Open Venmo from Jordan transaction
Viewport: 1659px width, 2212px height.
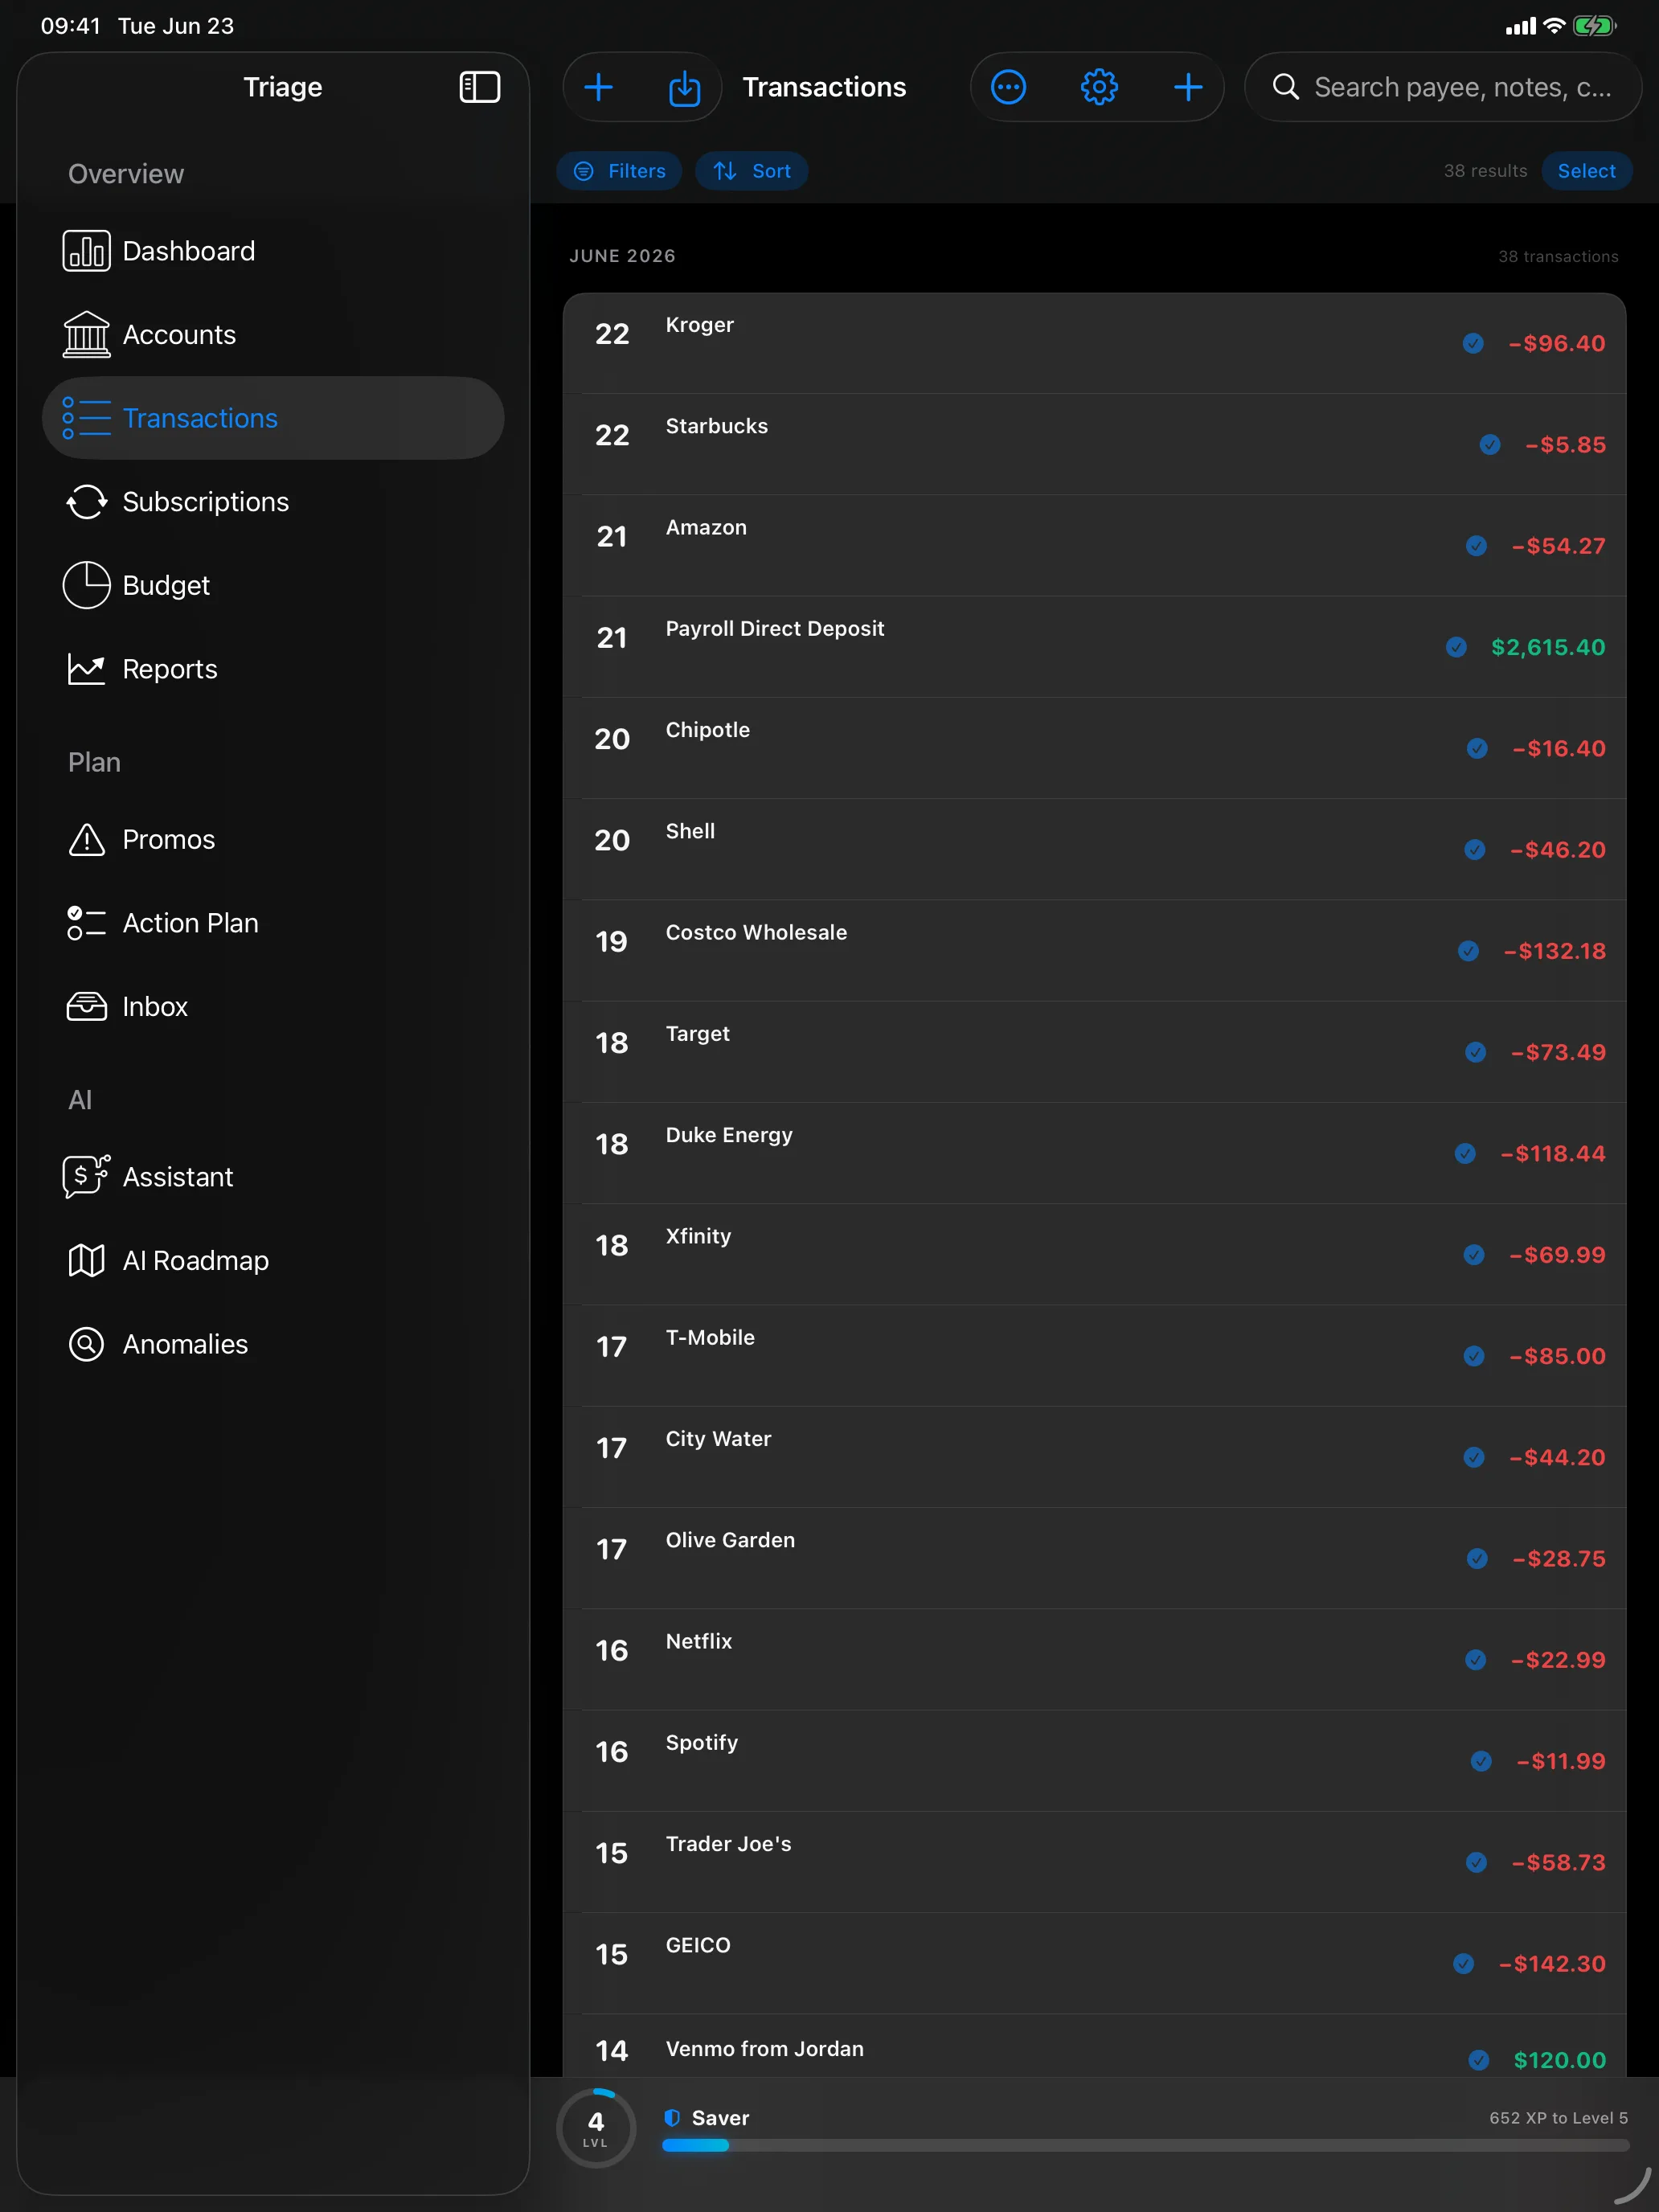[x=1094, y=2046]
